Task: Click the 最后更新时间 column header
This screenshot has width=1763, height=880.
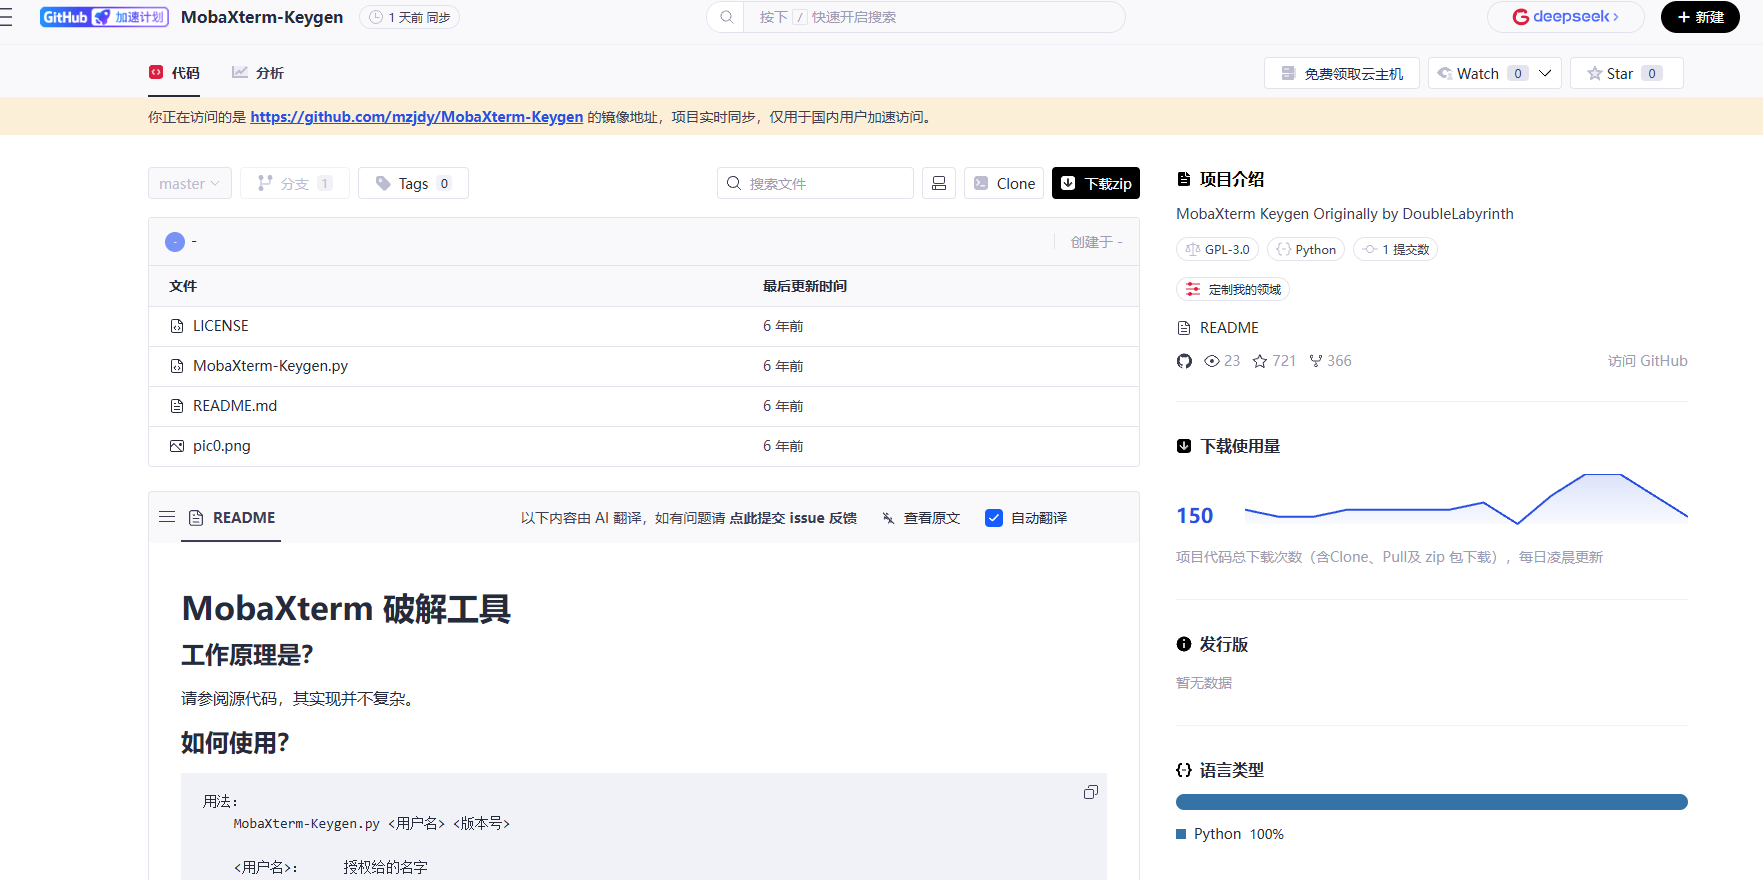Action: [x=805, y=286]
